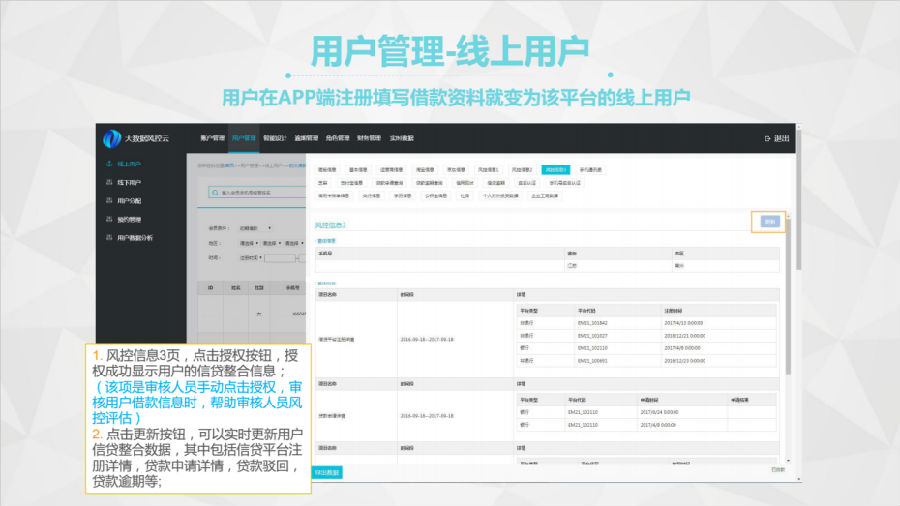This screenshot has height=506, width=900.
Task: Click the search keyword input field
Action: pos(260,192)
